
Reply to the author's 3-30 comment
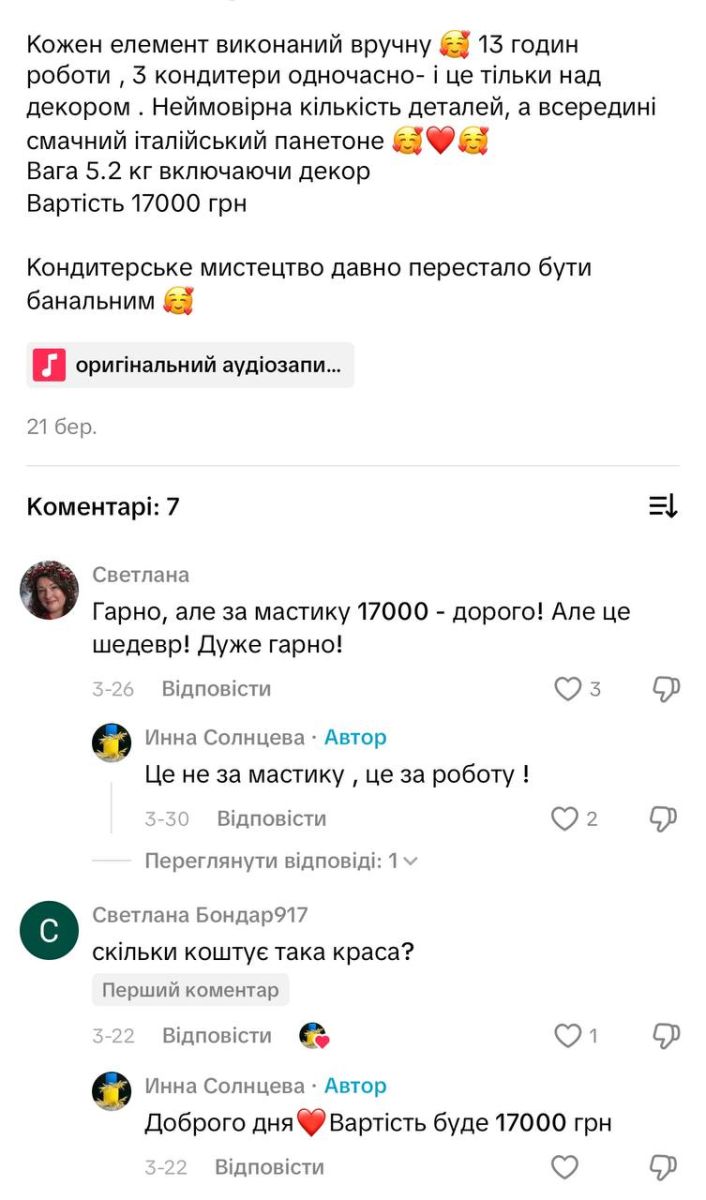271,819
